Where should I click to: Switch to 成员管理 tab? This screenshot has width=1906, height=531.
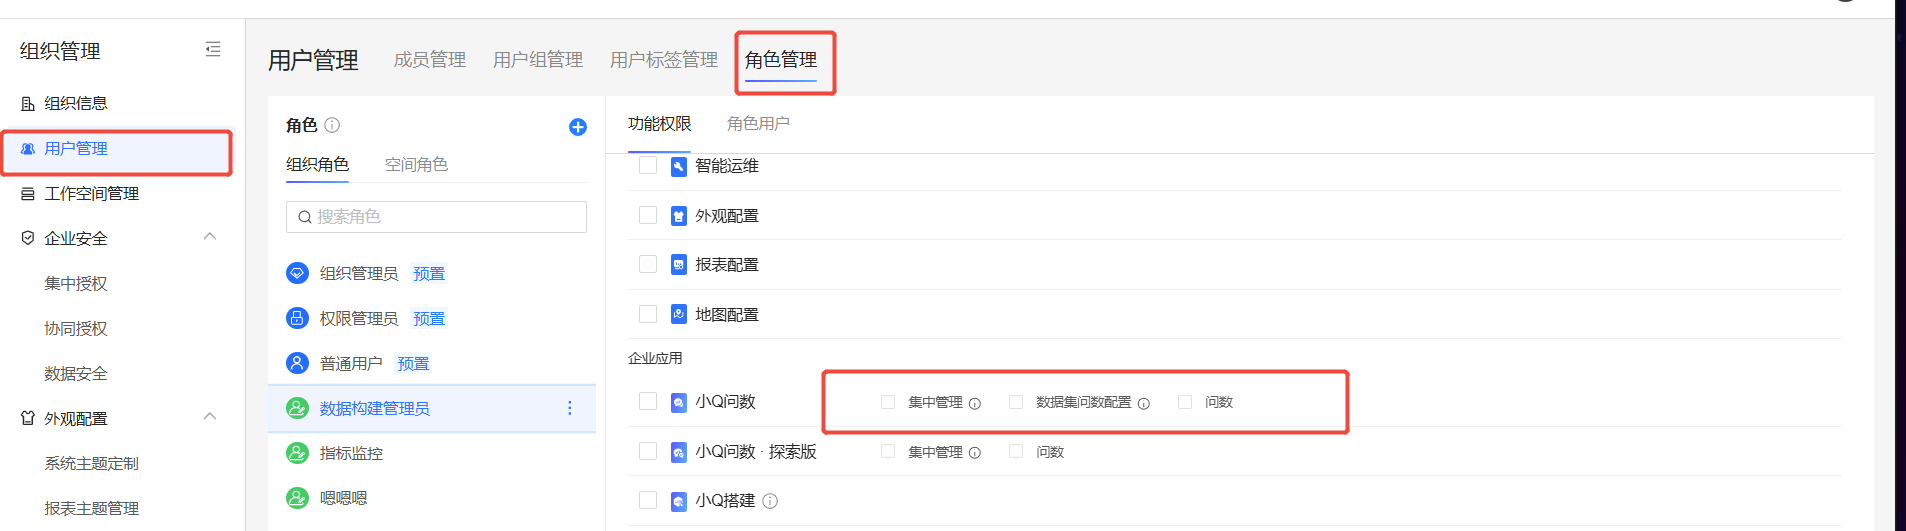tap(430, 60)
